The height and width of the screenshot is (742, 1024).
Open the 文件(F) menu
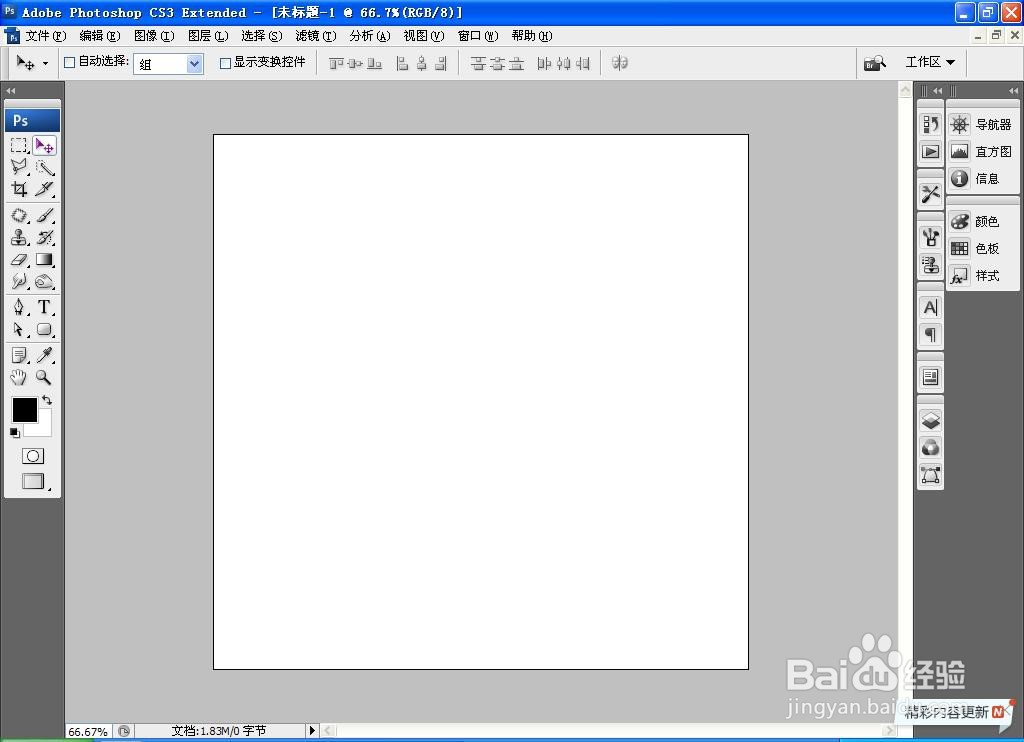point(46,36)
